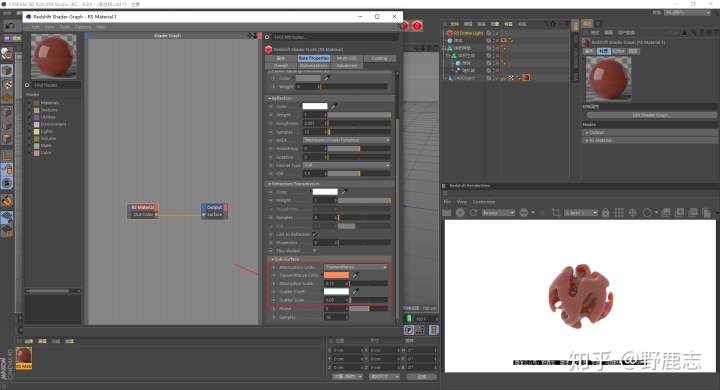
Task: Start render with RenderView play button
Action: coord(460,212)
